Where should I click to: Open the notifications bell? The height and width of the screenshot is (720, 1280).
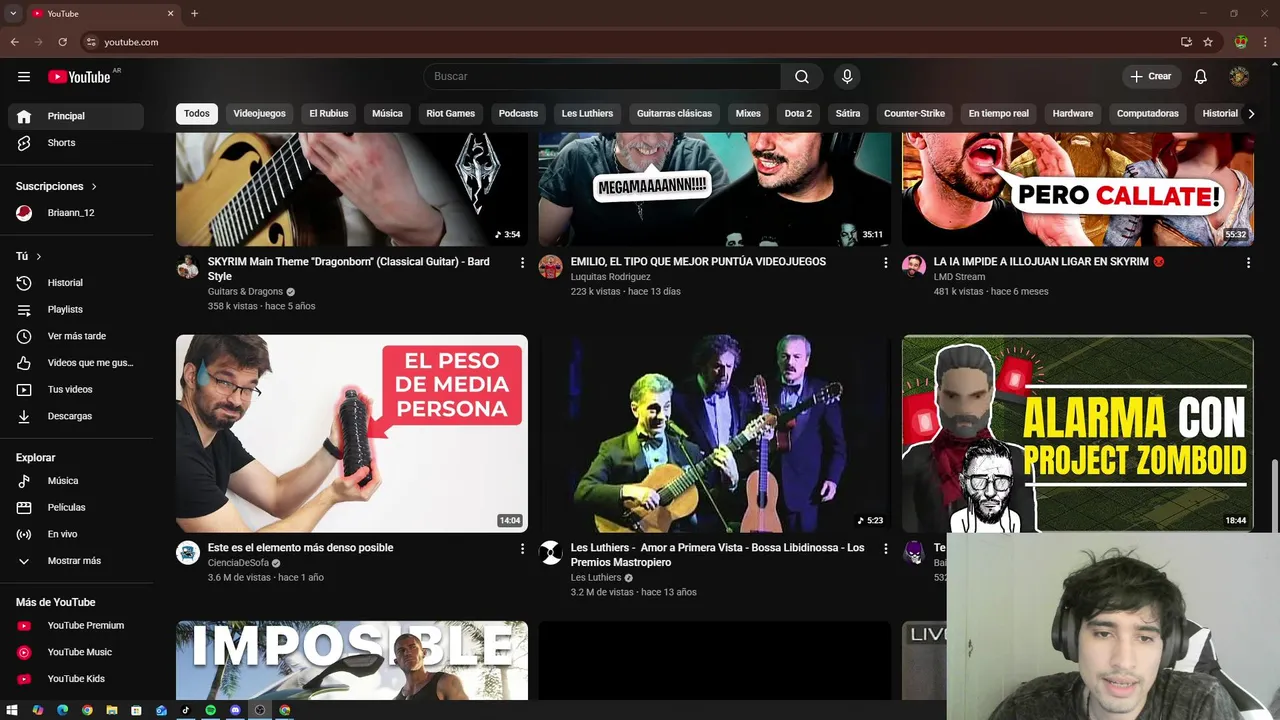[x=1201, y=77]
